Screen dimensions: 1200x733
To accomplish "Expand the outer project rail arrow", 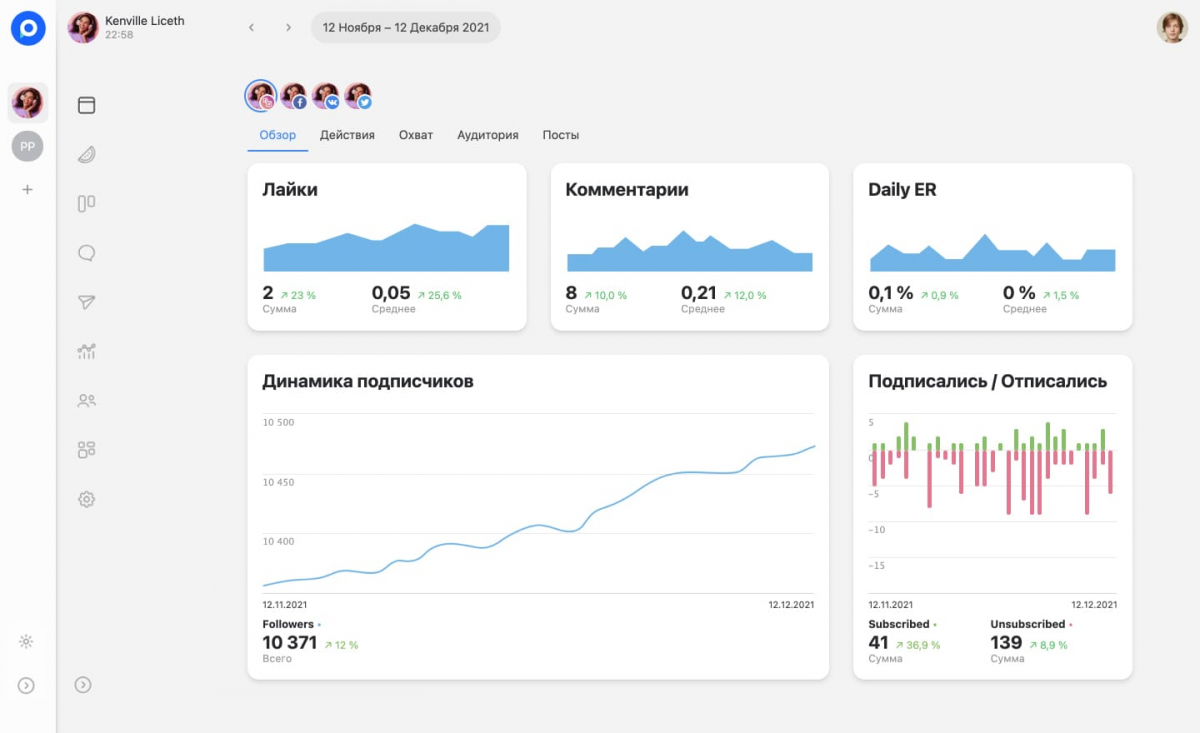I will [27, 685].
